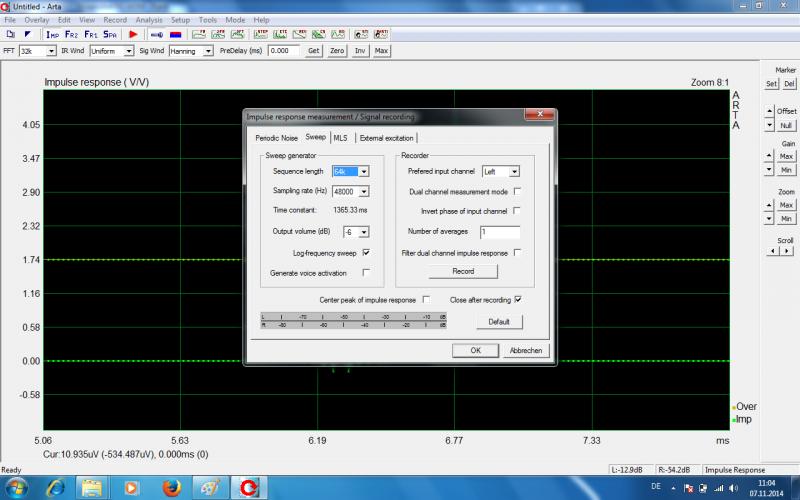The image size is (800, 500).
Task: Expand the Sampling rate (Hz) dropdown
Action: click(364, 191)
